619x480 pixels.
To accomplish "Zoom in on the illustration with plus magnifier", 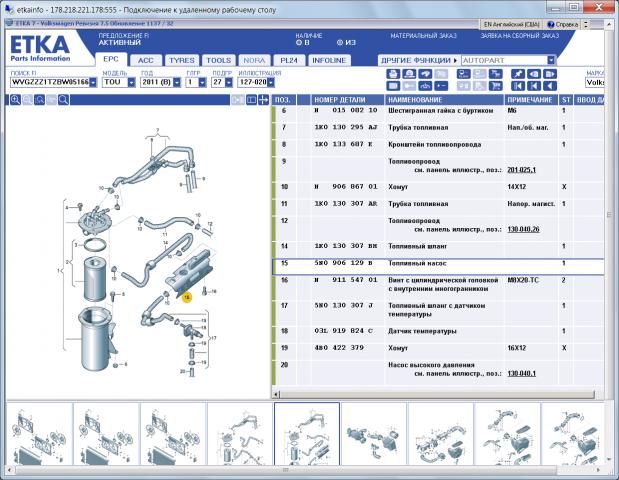I will tap(15, 100).
